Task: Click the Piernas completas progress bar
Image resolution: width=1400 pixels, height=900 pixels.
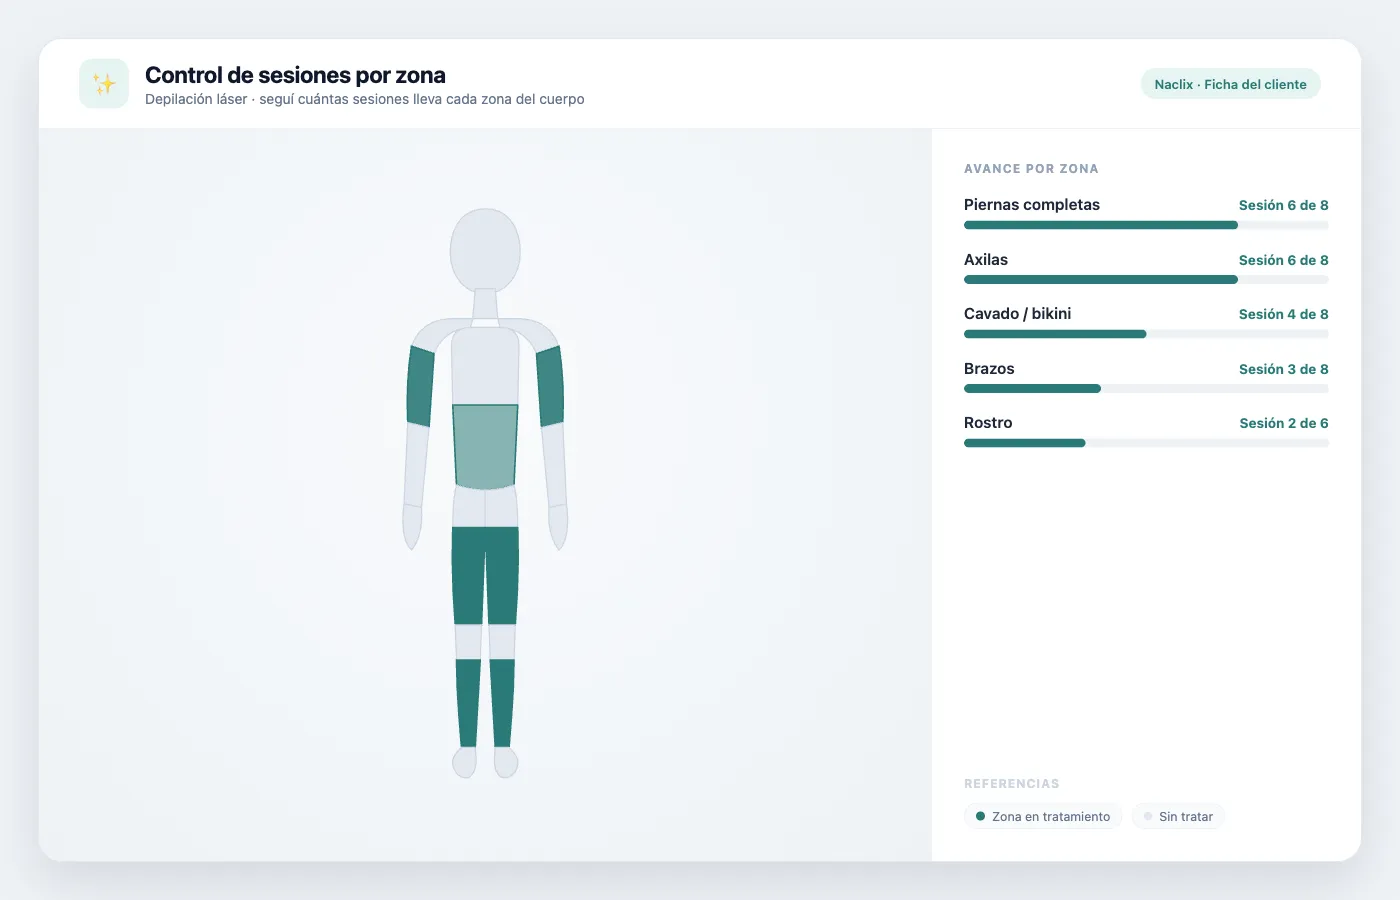Action: click(x=1146, y=225)
